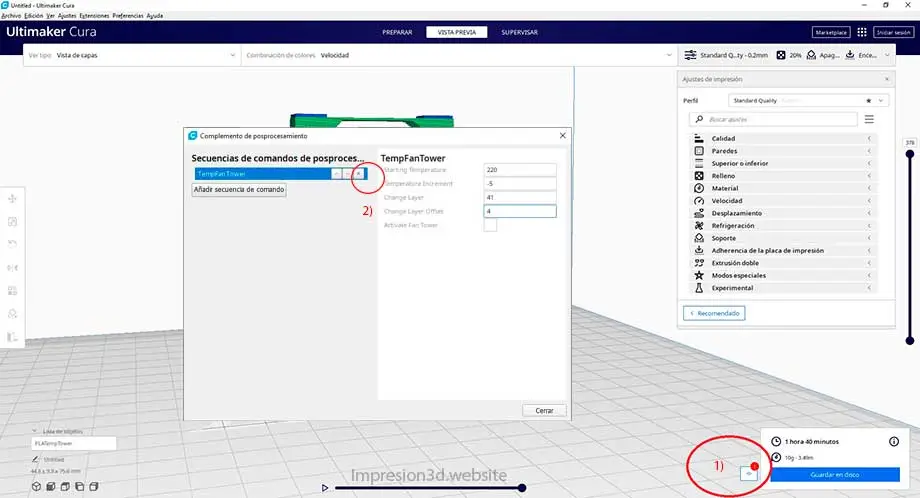Click the Change Layer Offset field

pyautogui.click(x=520, y=211)
